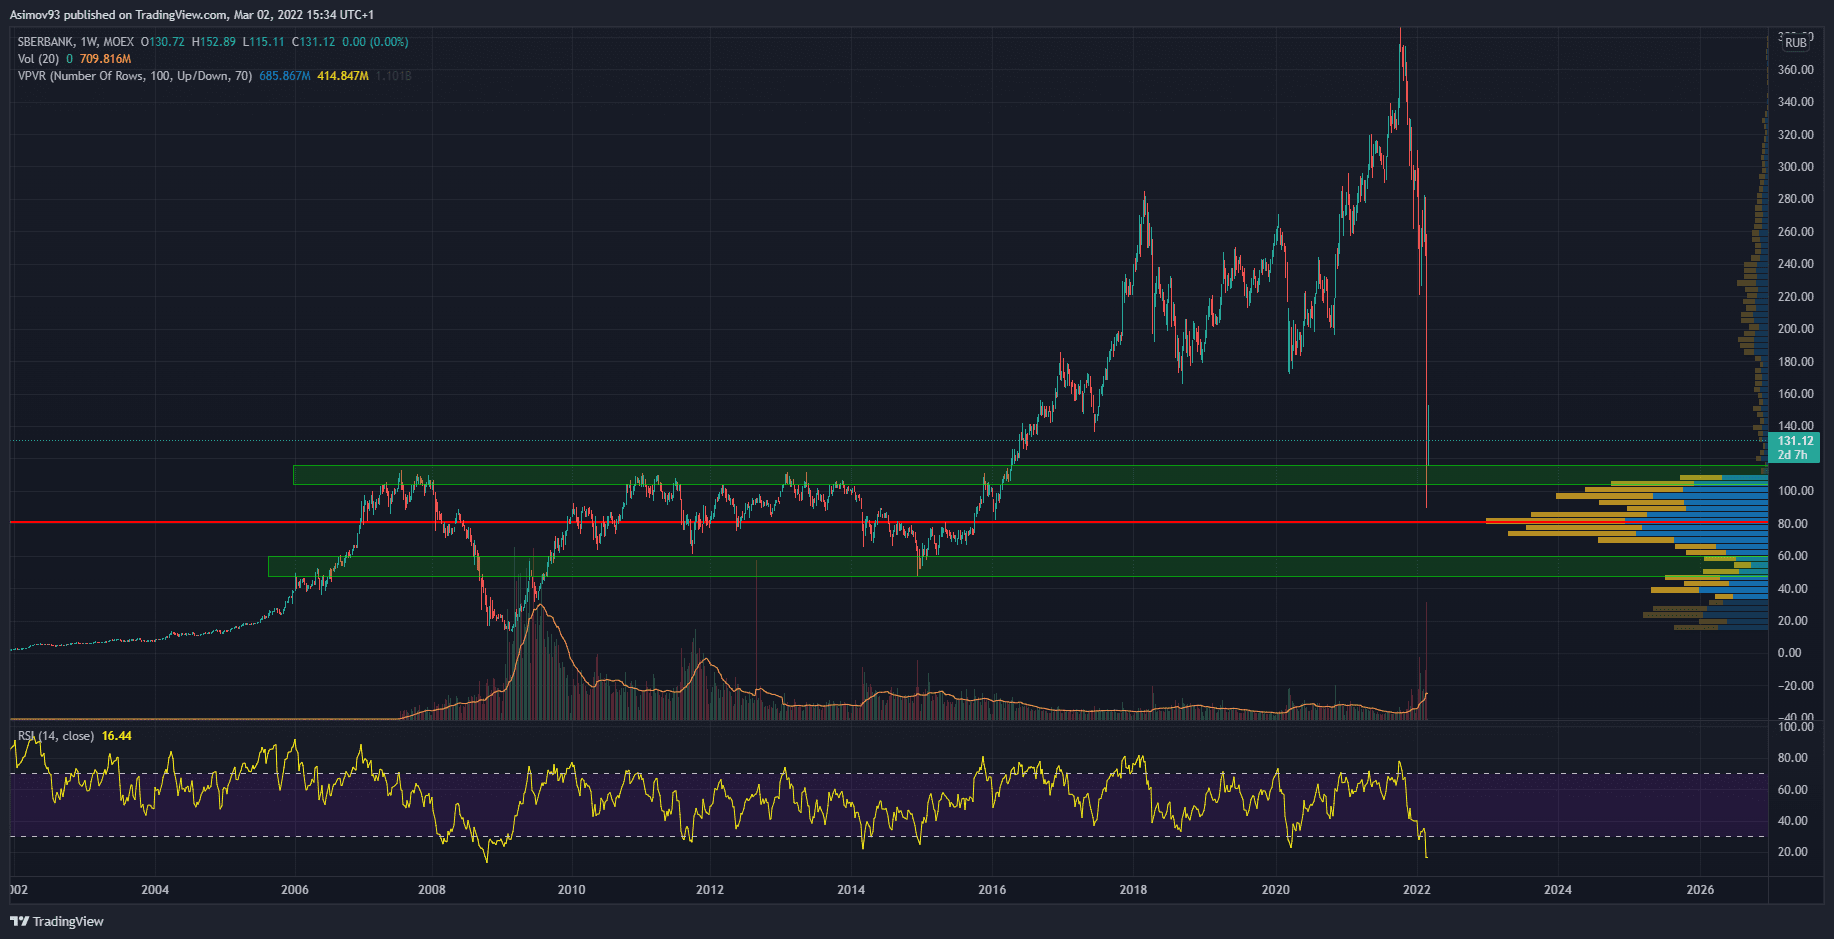Screen dimensions: 1834x939
Task: Click the 200.00 price axis label
Action: [x=1795, y=329]
